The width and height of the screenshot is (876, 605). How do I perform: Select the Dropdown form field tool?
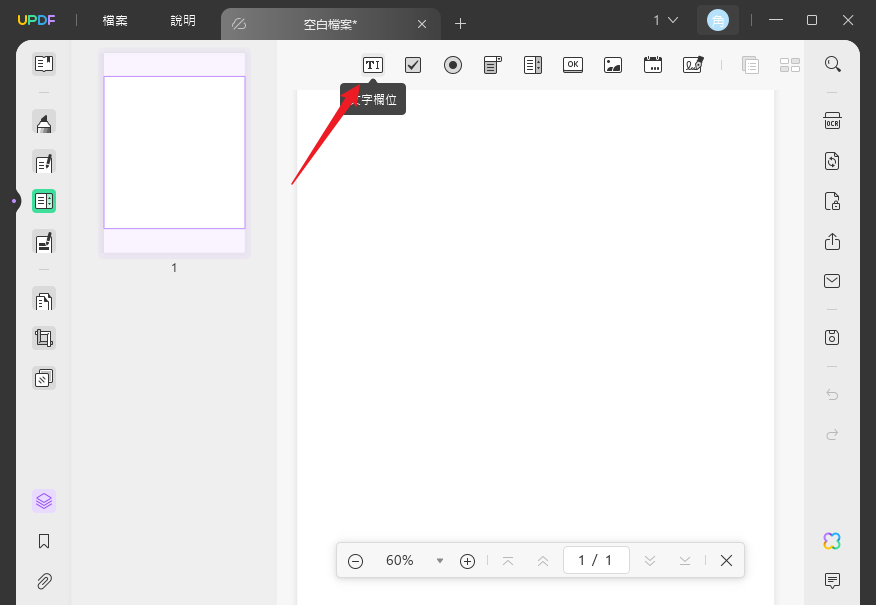pyautogui.click(x=493, y=65)
